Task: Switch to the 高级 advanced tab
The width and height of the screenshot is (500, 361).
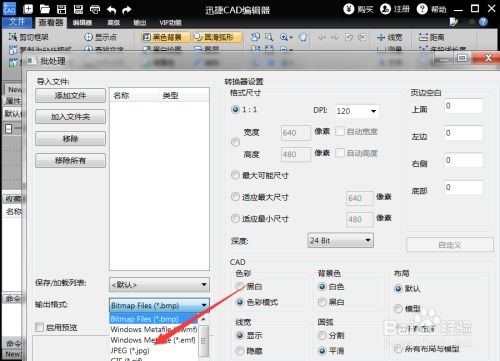Action: (113, 23)
